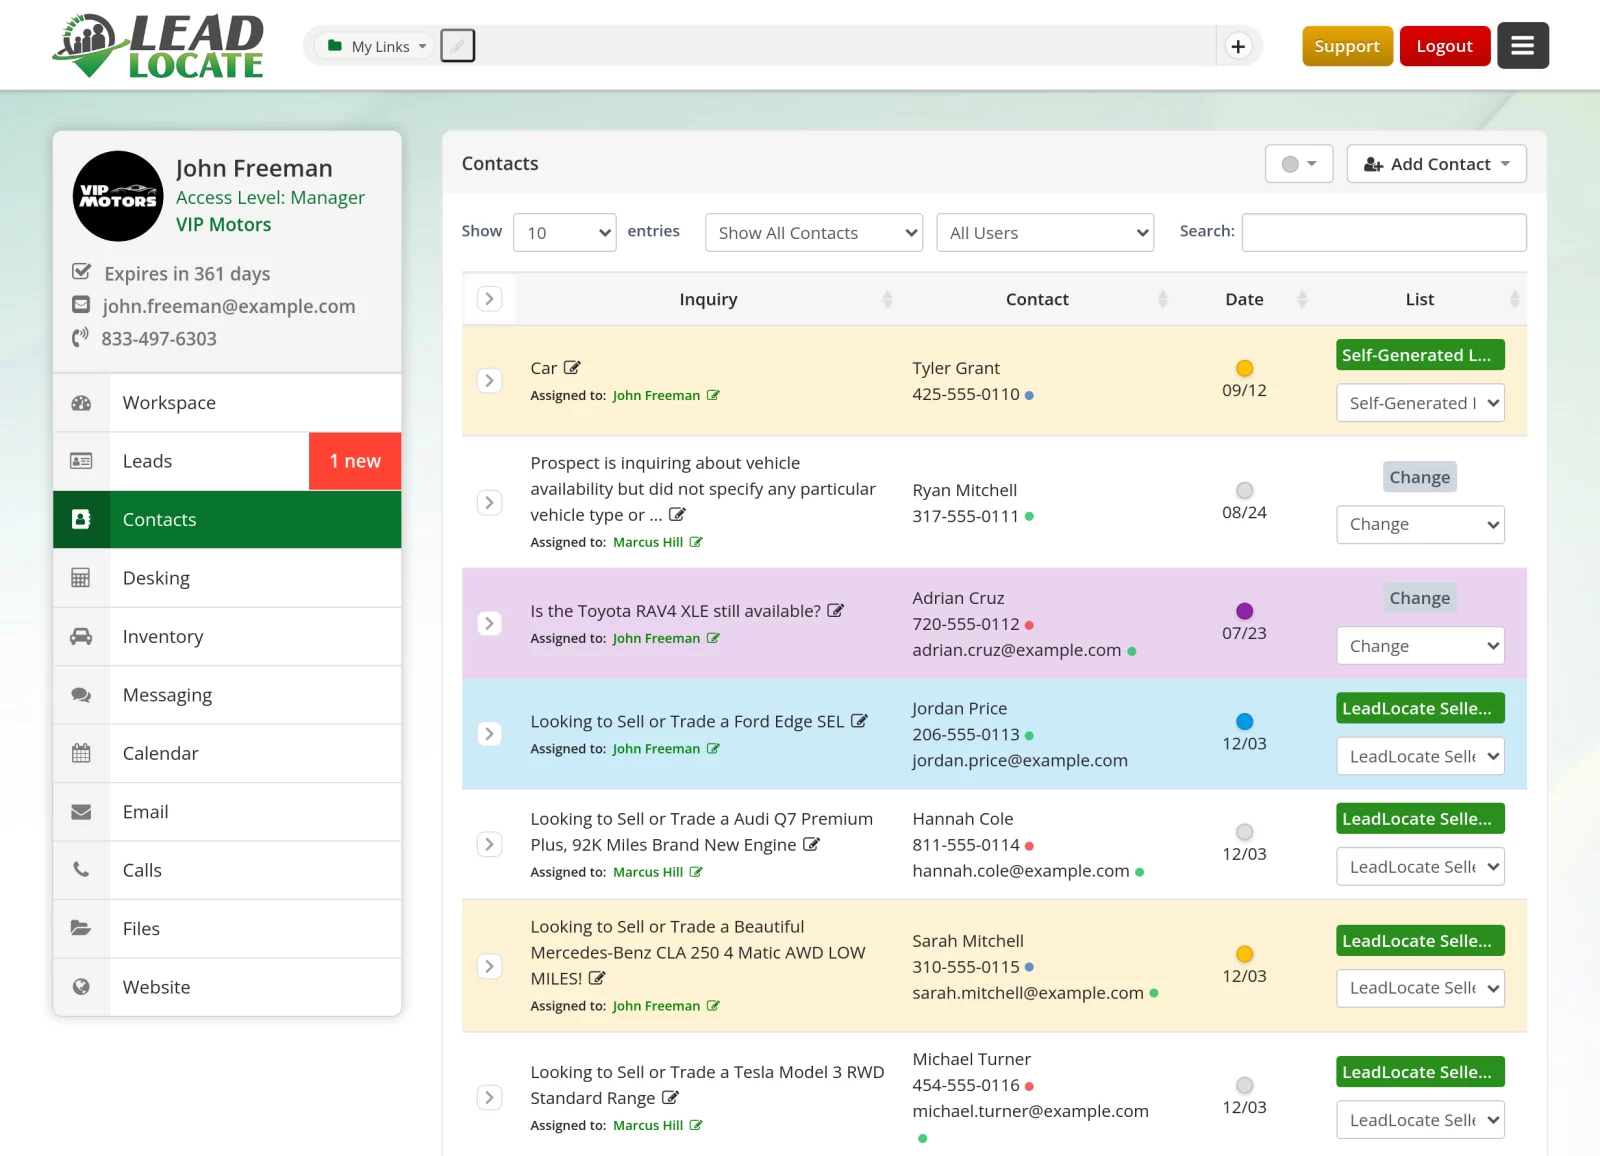Screen dimensions: 1600x1156
Task: Open the Workspace menu item
Action: tap(227, 403)
